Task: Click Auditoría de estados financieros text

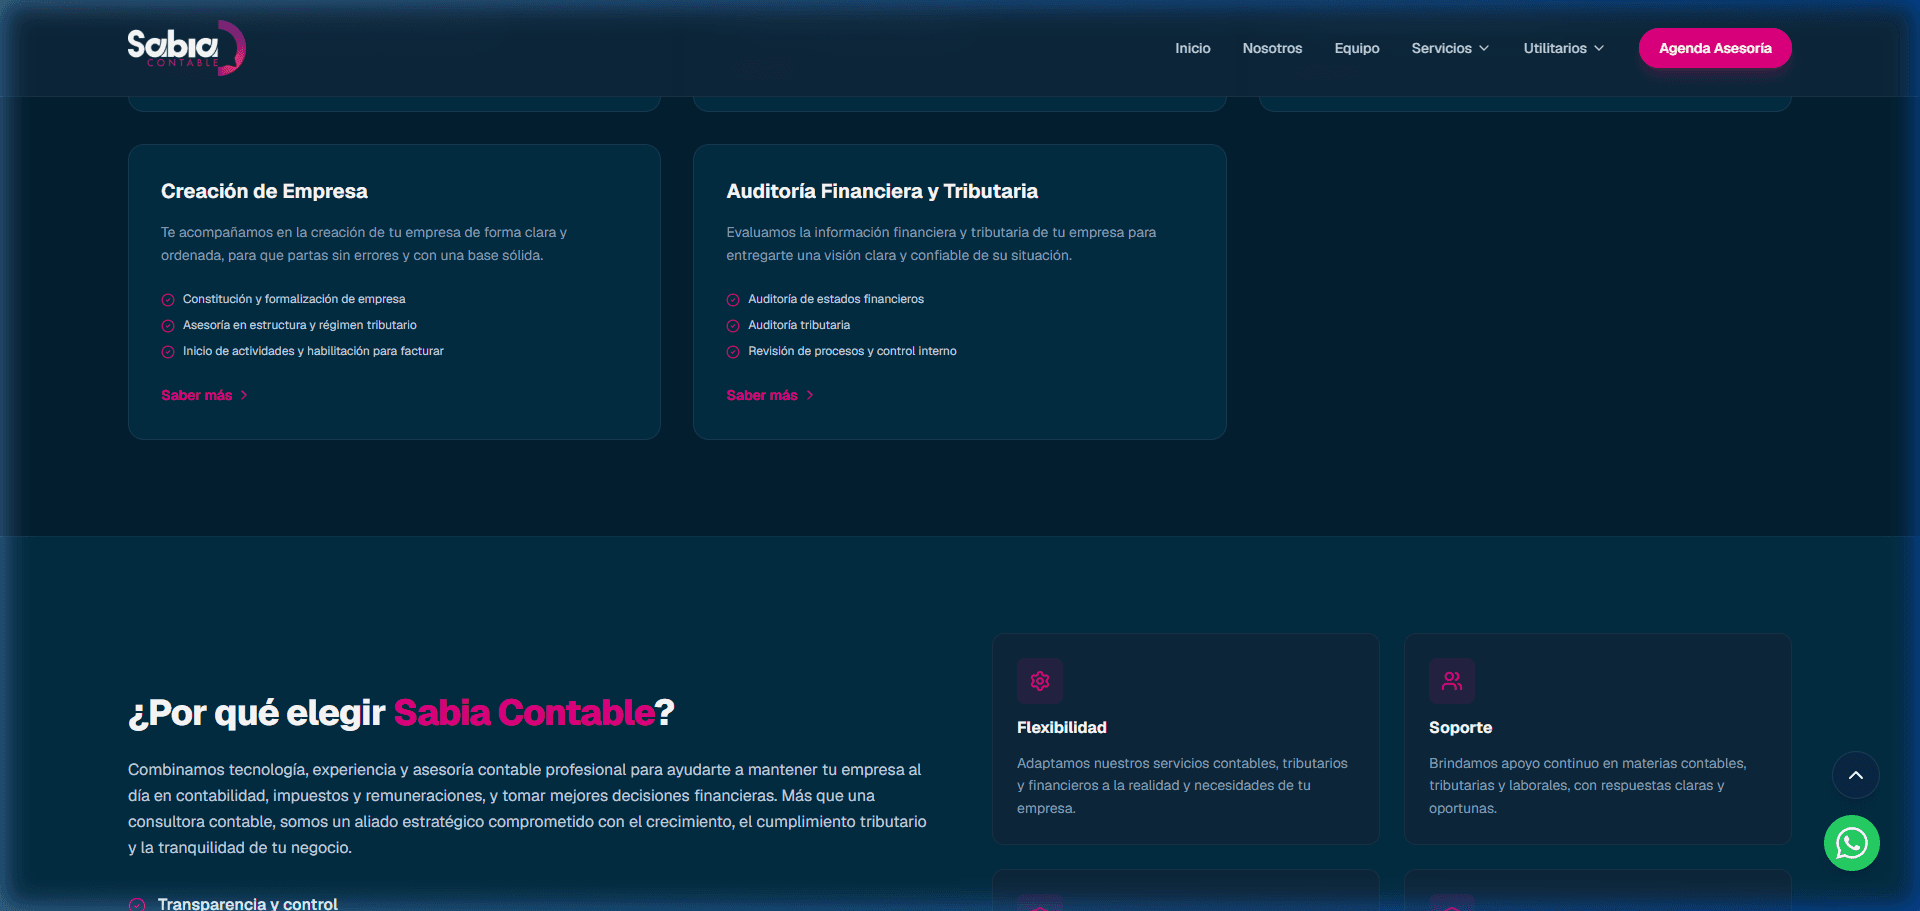Action: click(x=836, y=299)
